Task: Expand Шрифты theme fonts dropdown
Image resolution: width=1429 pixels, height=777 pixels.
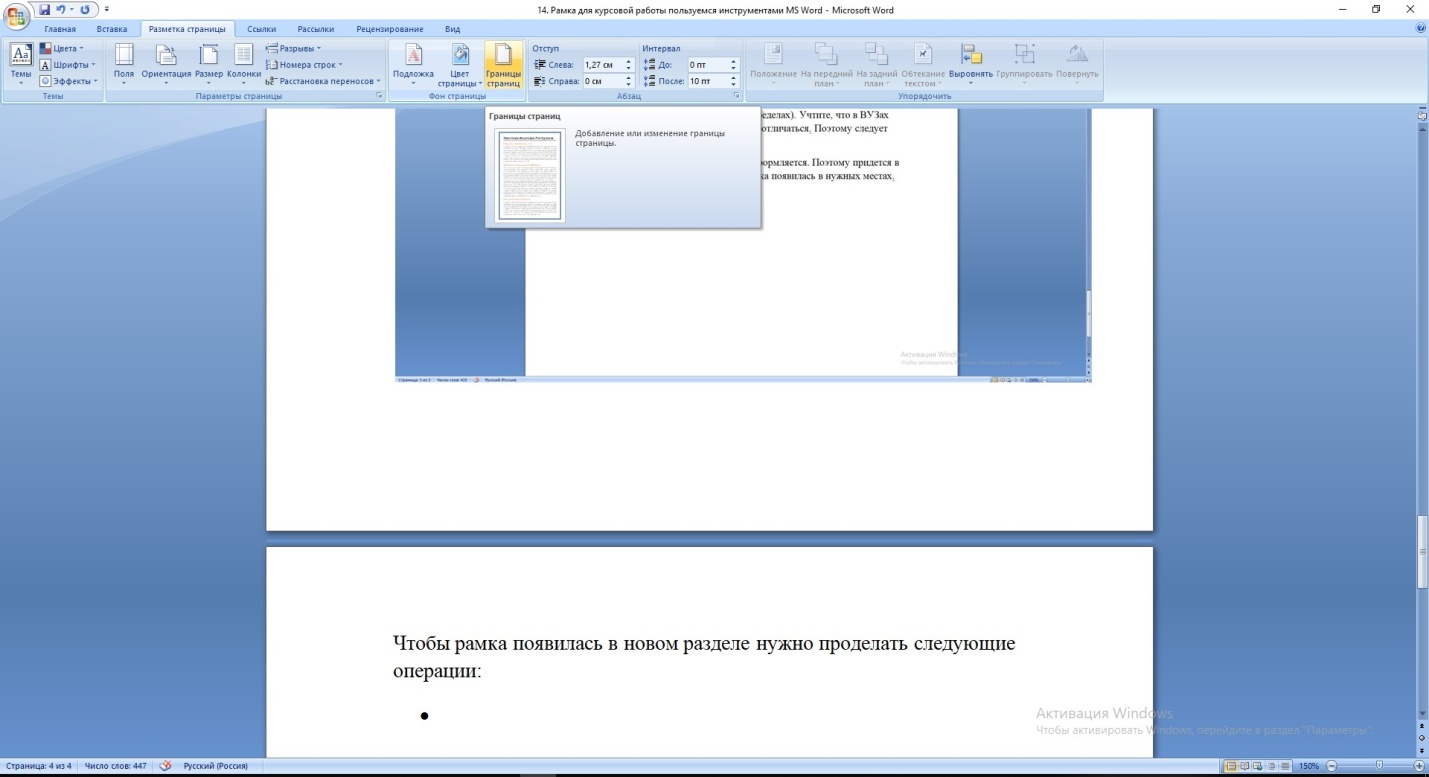Action: [x=68, y=65]
